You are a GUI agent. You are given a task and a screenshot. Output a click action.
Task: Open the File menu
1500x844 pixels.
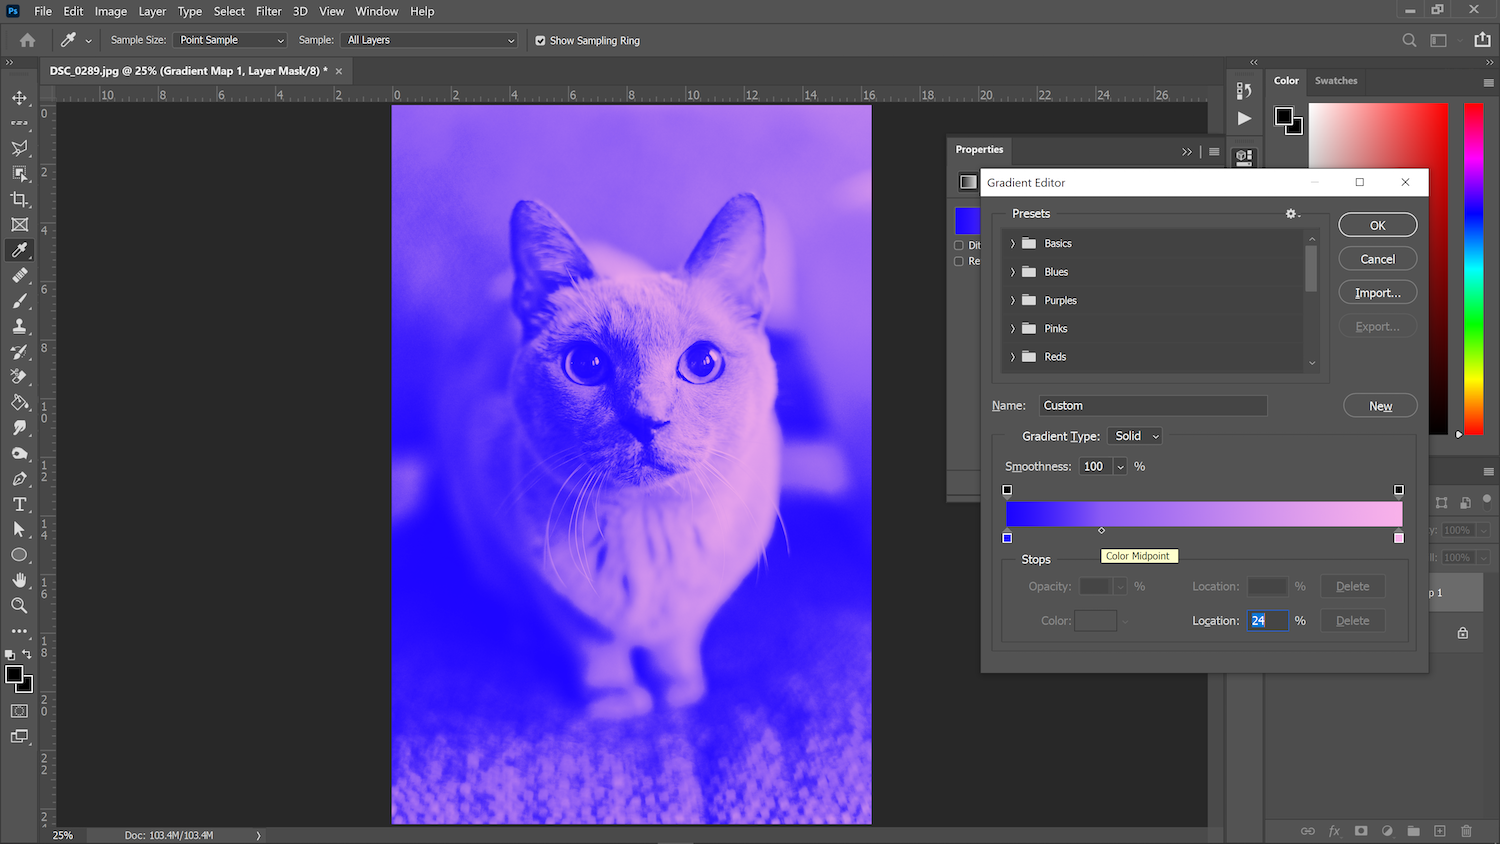(43, 11)
